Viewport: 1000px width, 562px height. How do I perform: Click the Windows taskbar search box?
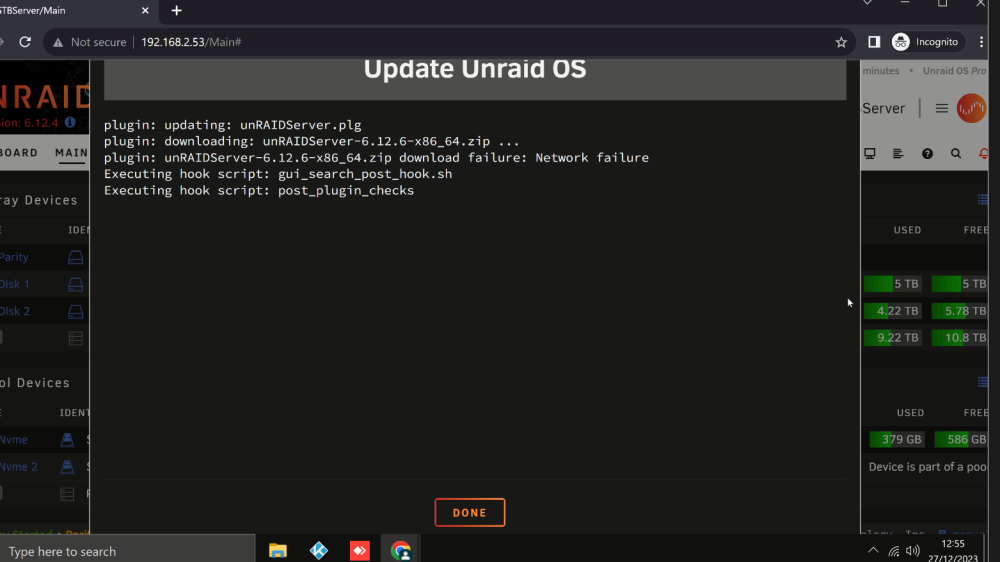pos(126,551)
